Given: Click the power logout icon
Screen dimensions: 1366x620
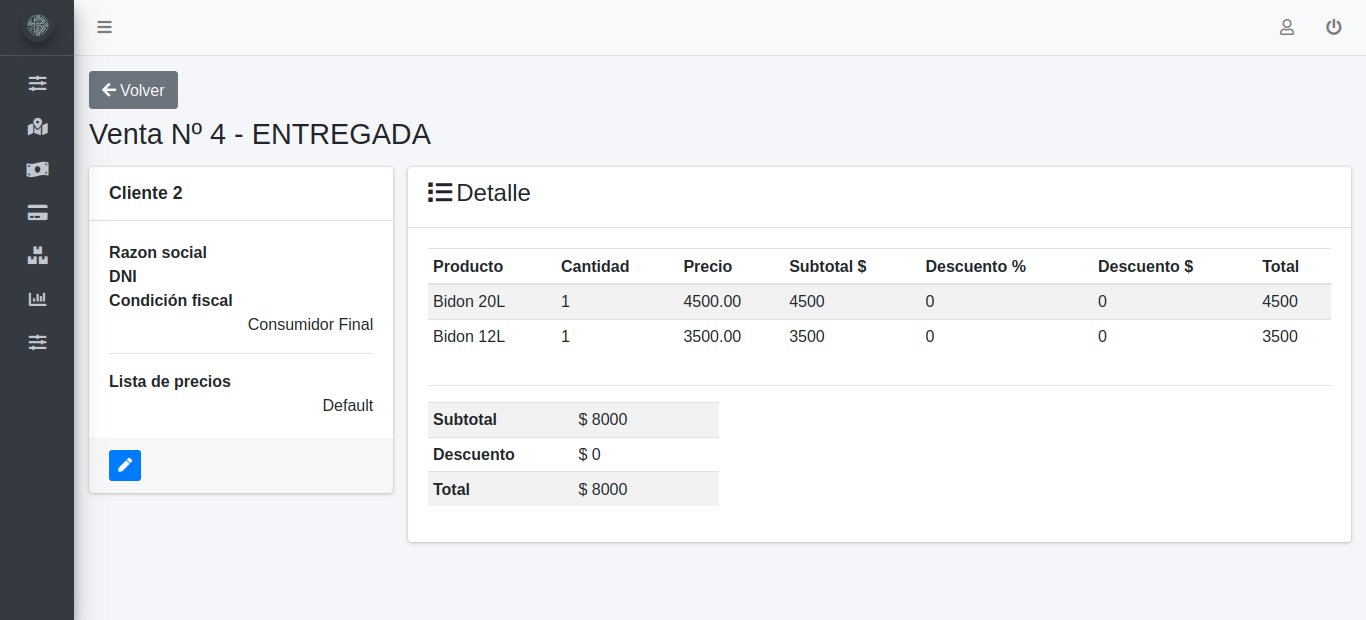Looking at the screenshot, I should pyautogui.click(x=1333, y=27).
